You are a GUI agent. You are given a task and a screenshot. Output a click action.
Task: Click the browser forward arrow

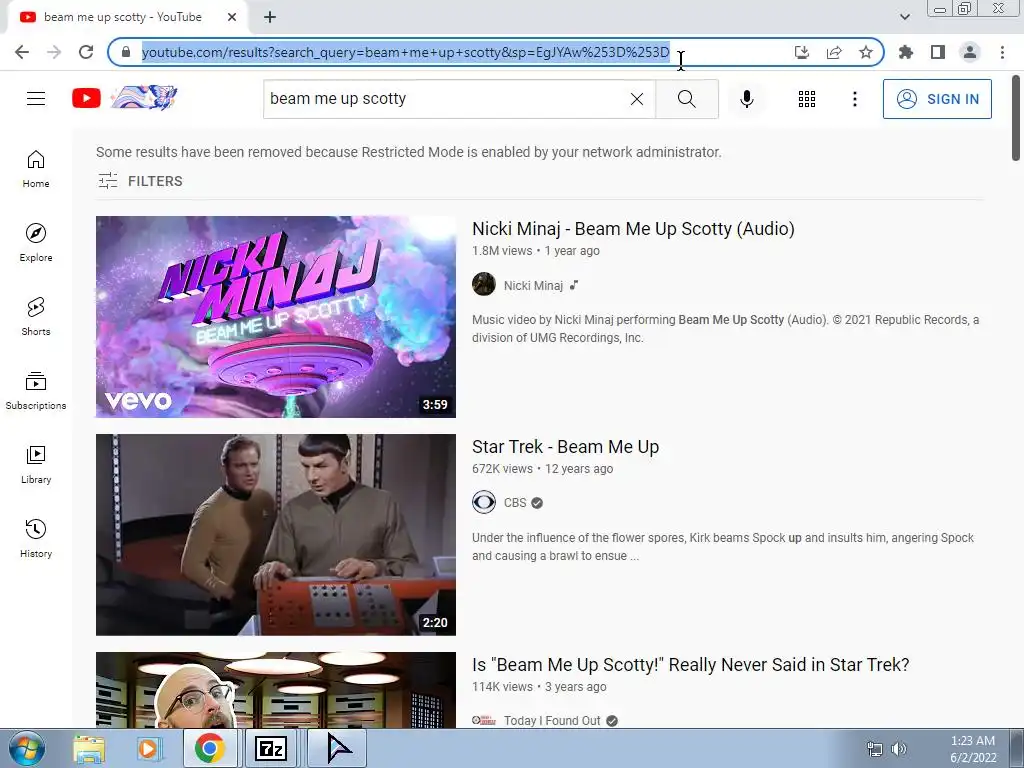coord(54,52)
